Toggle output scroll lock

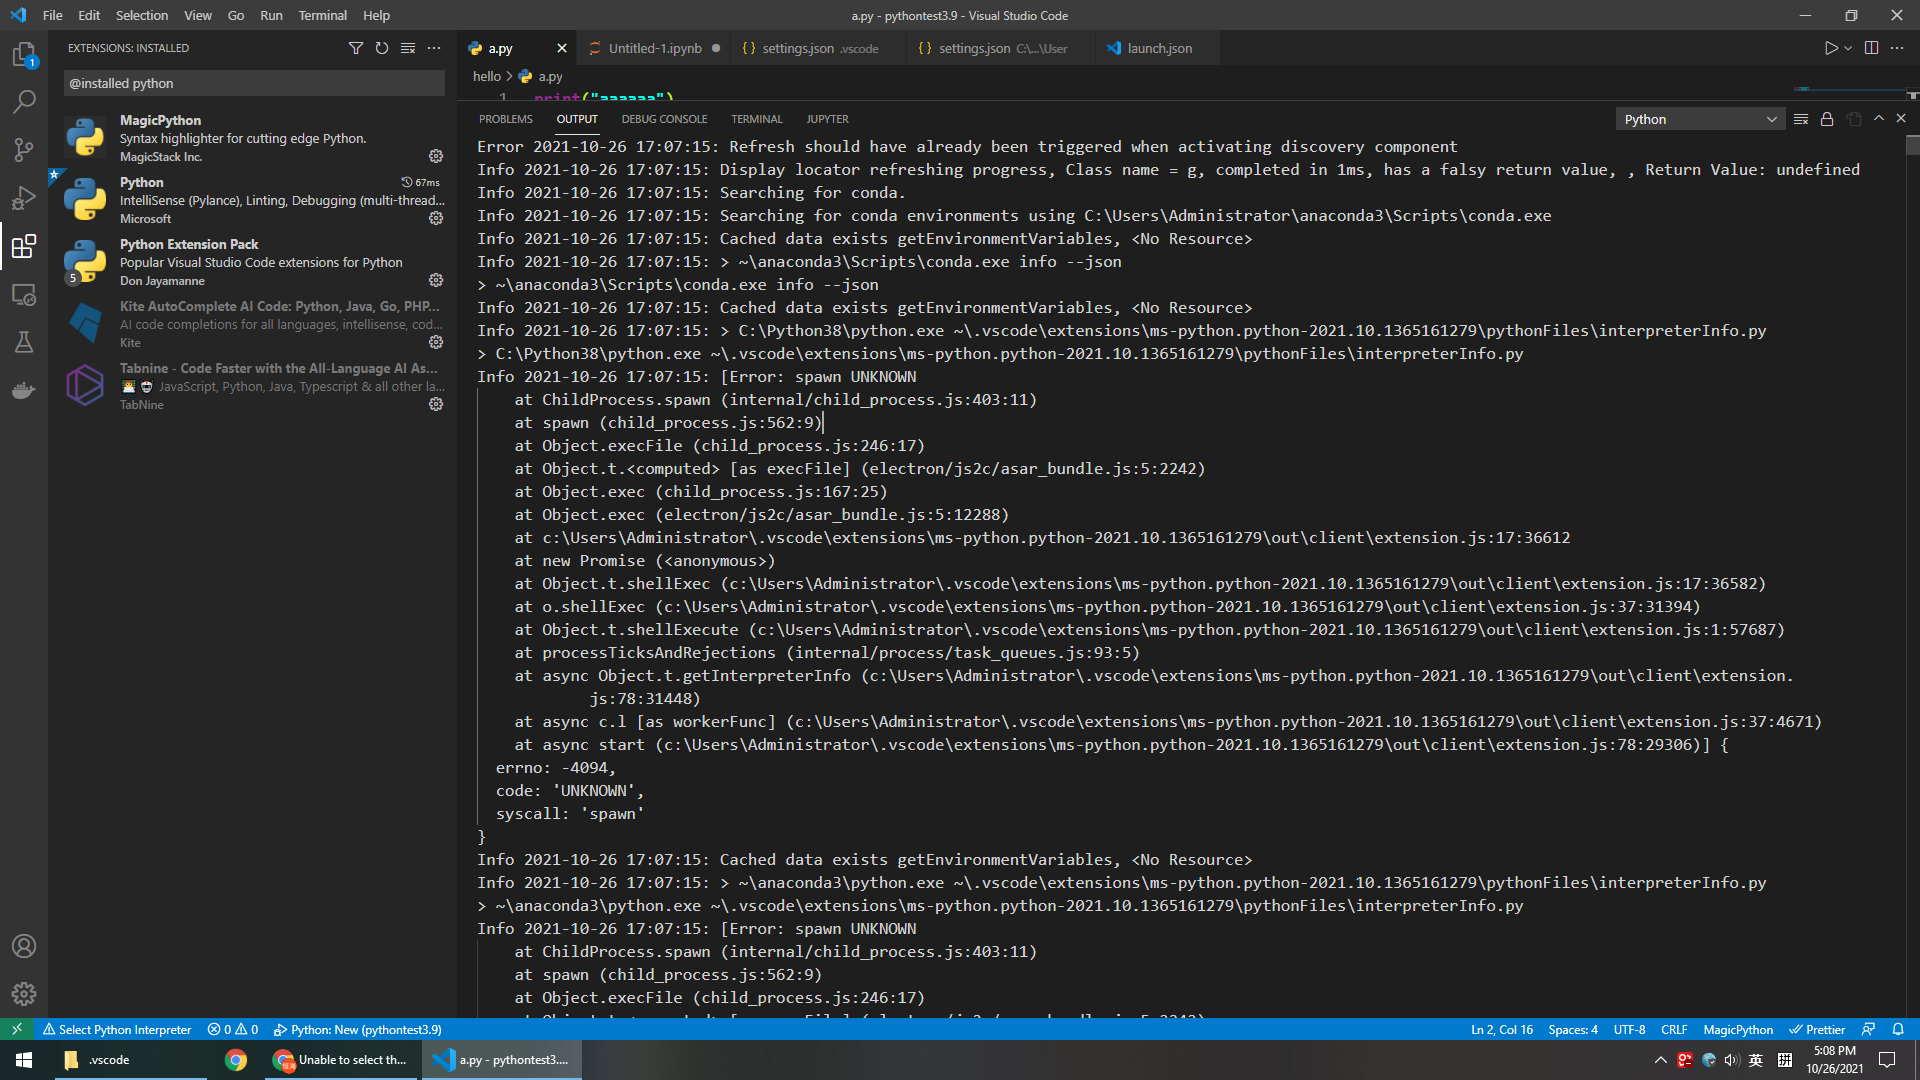point(1827,119)
